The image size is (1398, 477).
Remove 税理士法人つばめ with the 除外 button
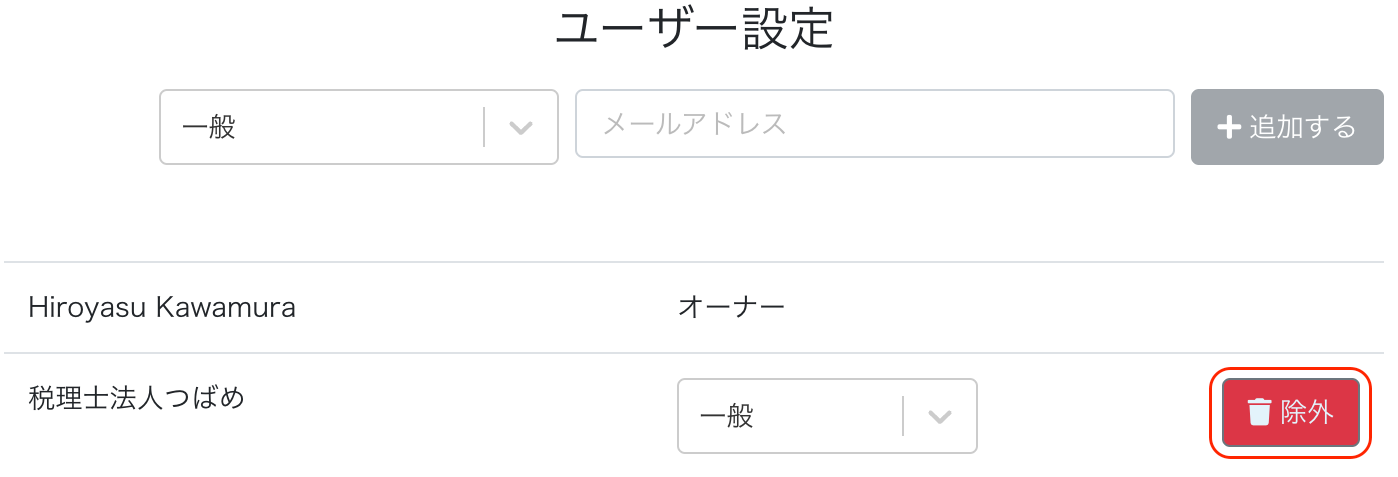click(x=1290, y=412)
